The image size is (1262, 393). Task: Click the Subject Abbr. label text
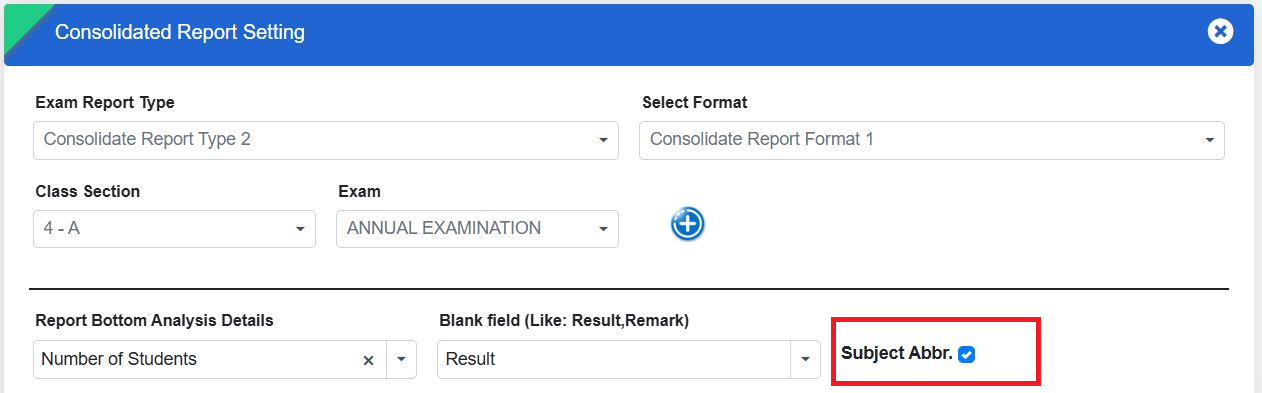[x=897, y=353]
